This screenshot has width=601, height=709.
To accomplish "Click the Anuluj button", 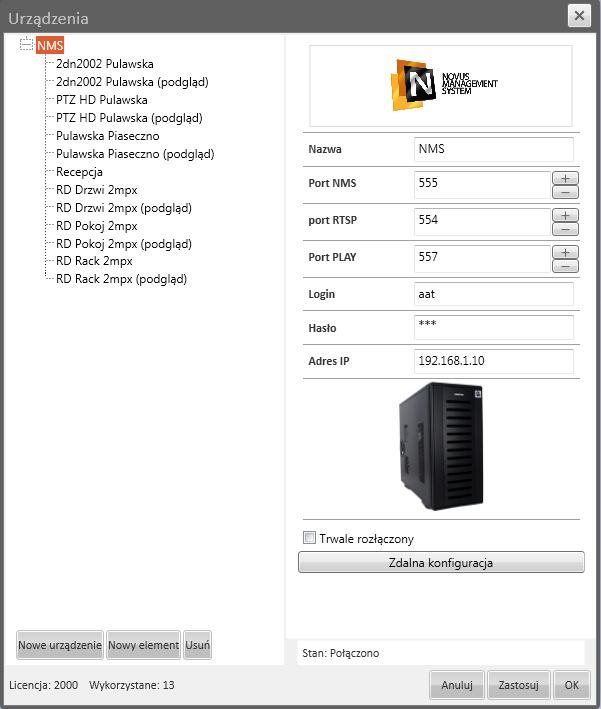I will tap(457, 685).
